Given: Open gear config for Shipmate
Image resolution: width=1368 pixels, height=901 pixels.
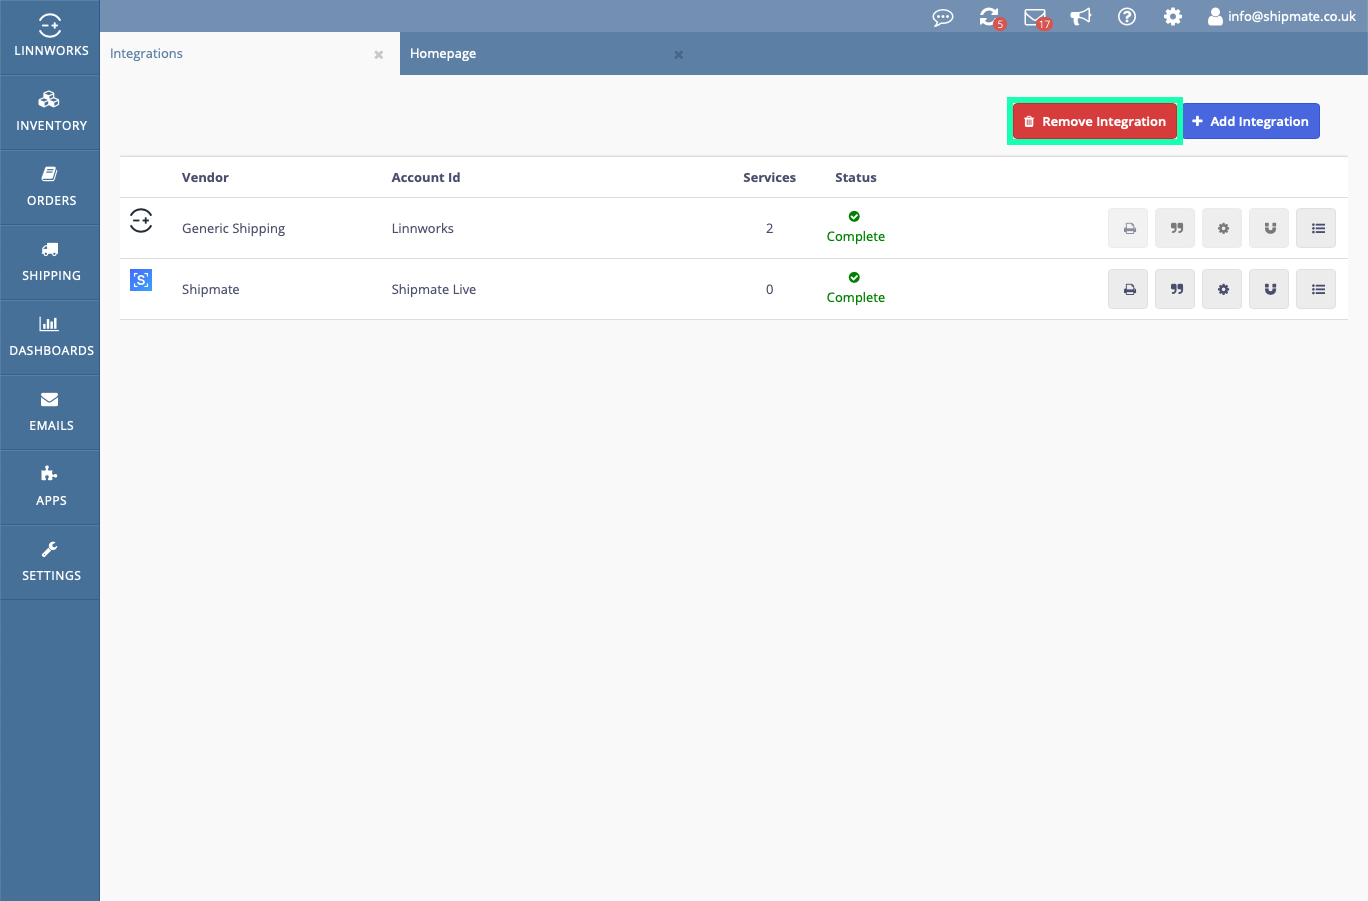Looking at the screenshot, I should point(1222,289).
